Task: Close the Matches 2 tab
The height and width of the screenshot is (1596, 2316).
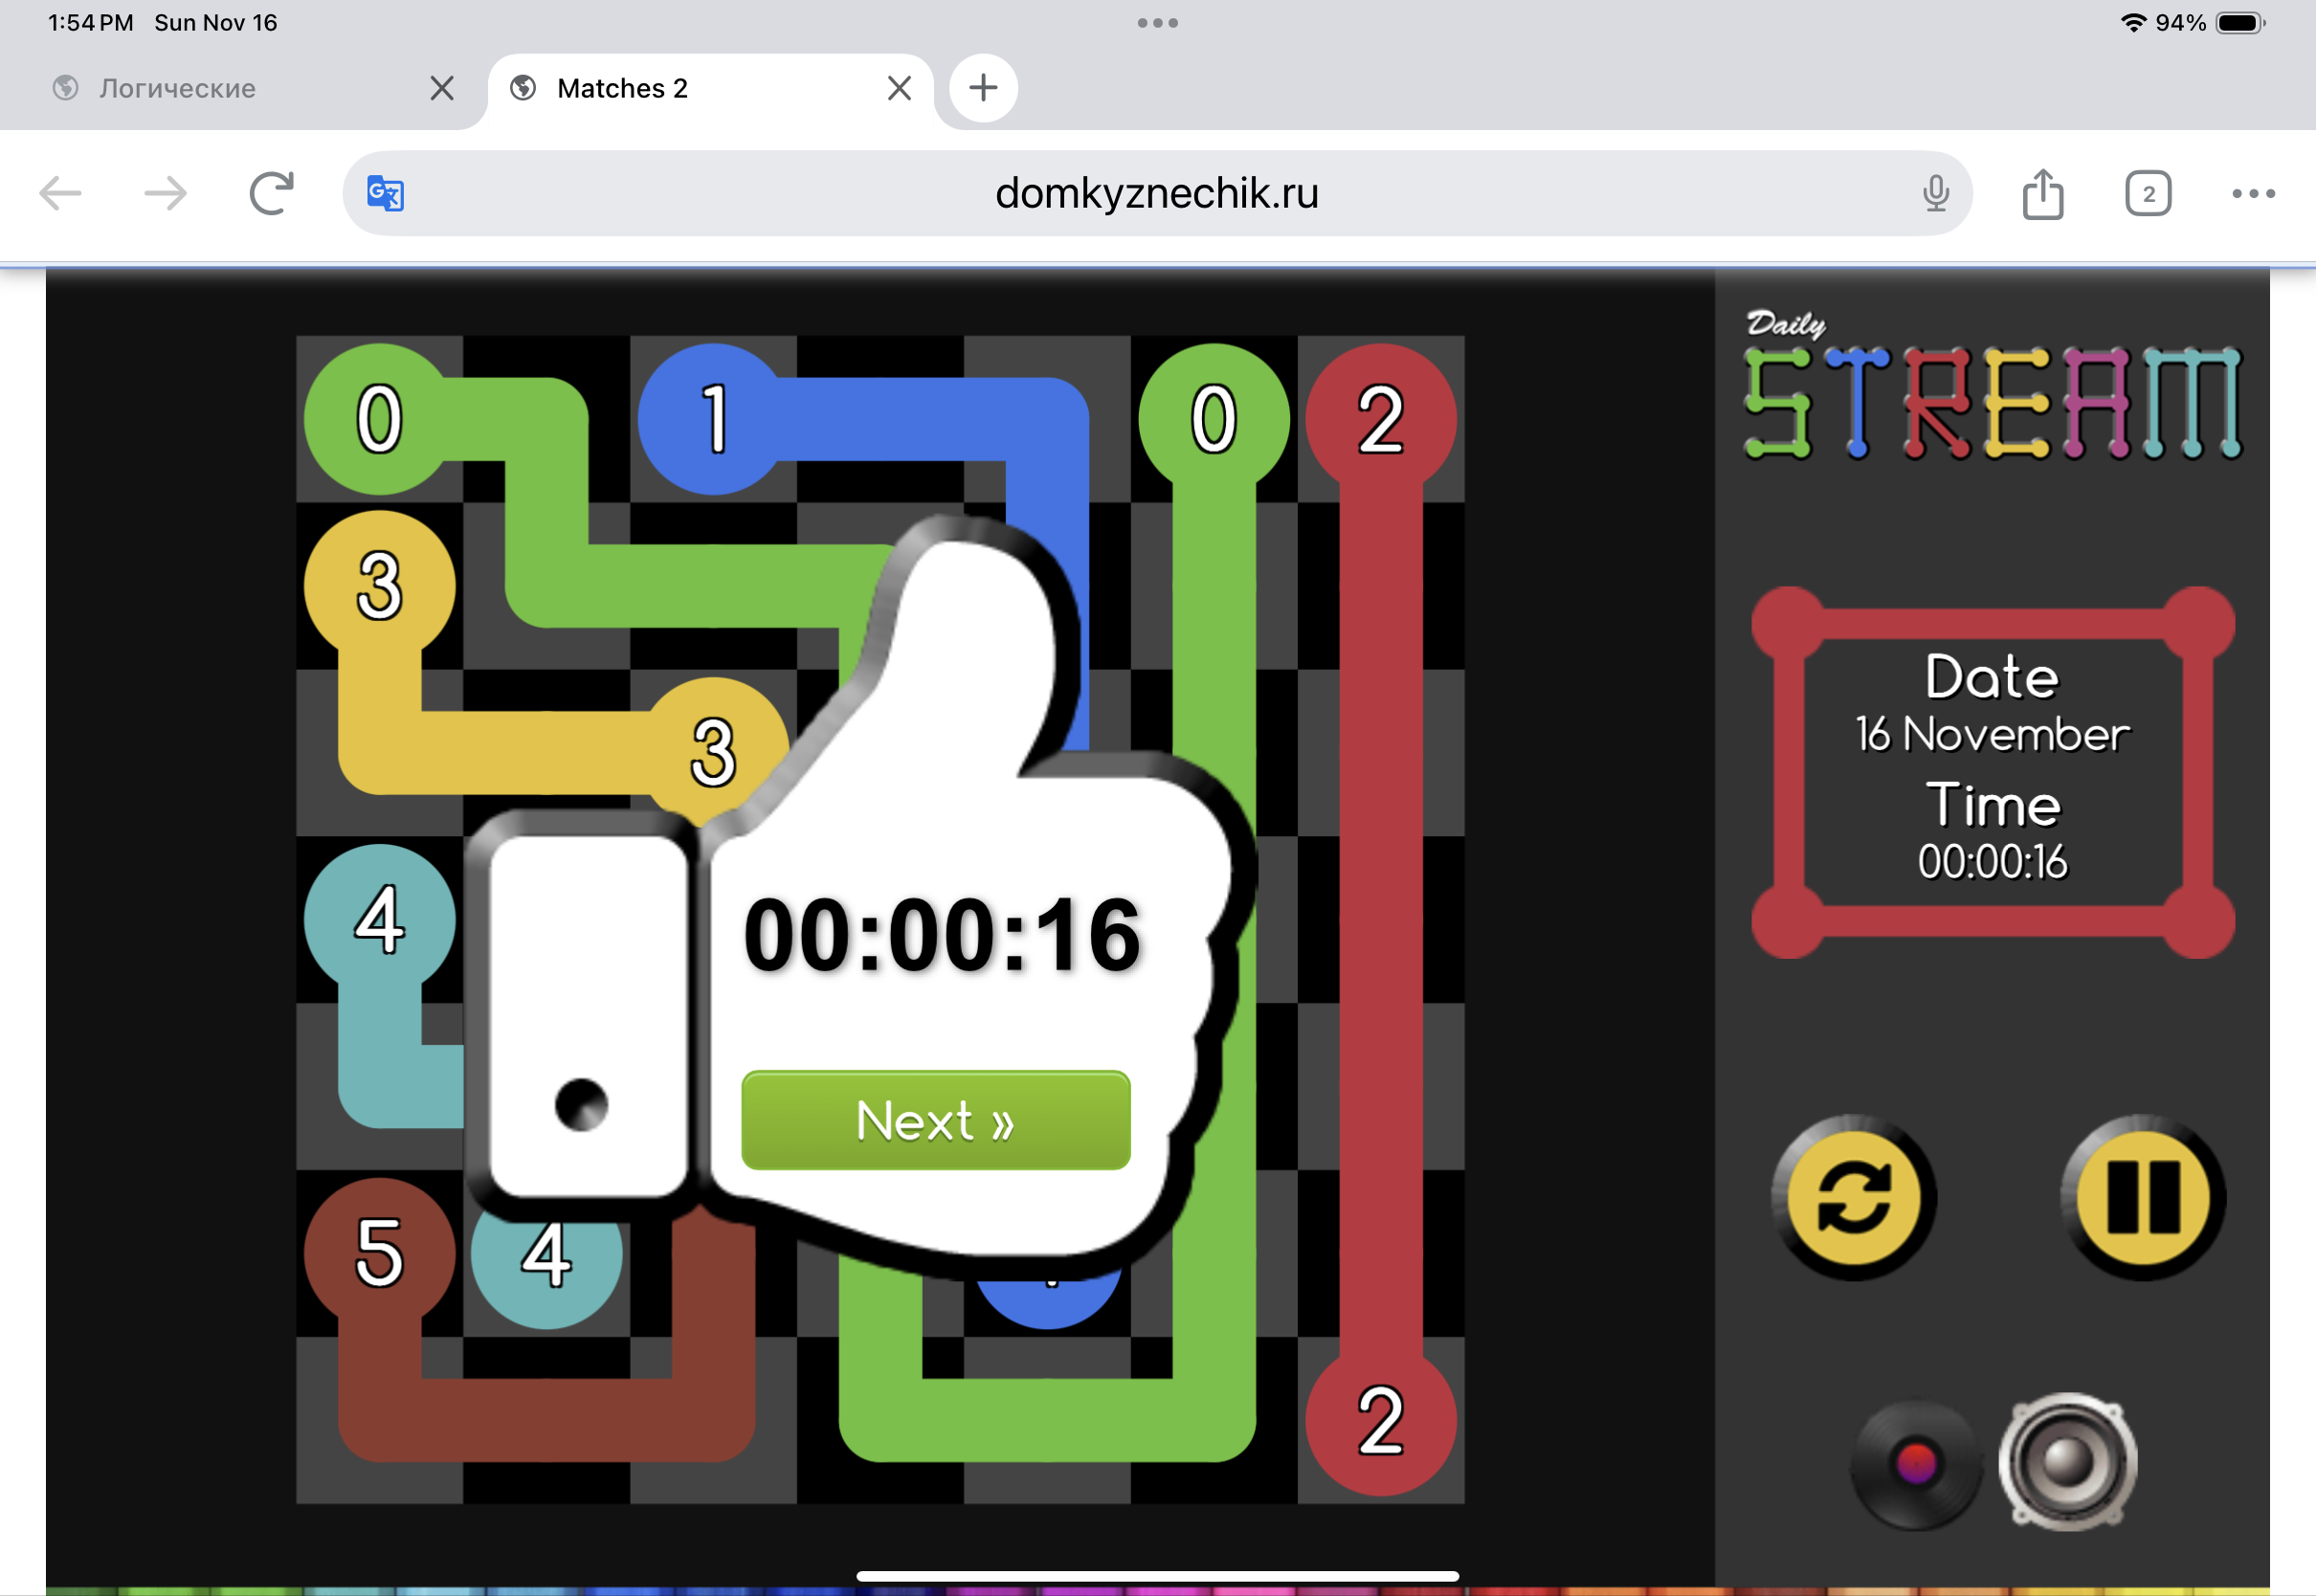Action: 899,88
